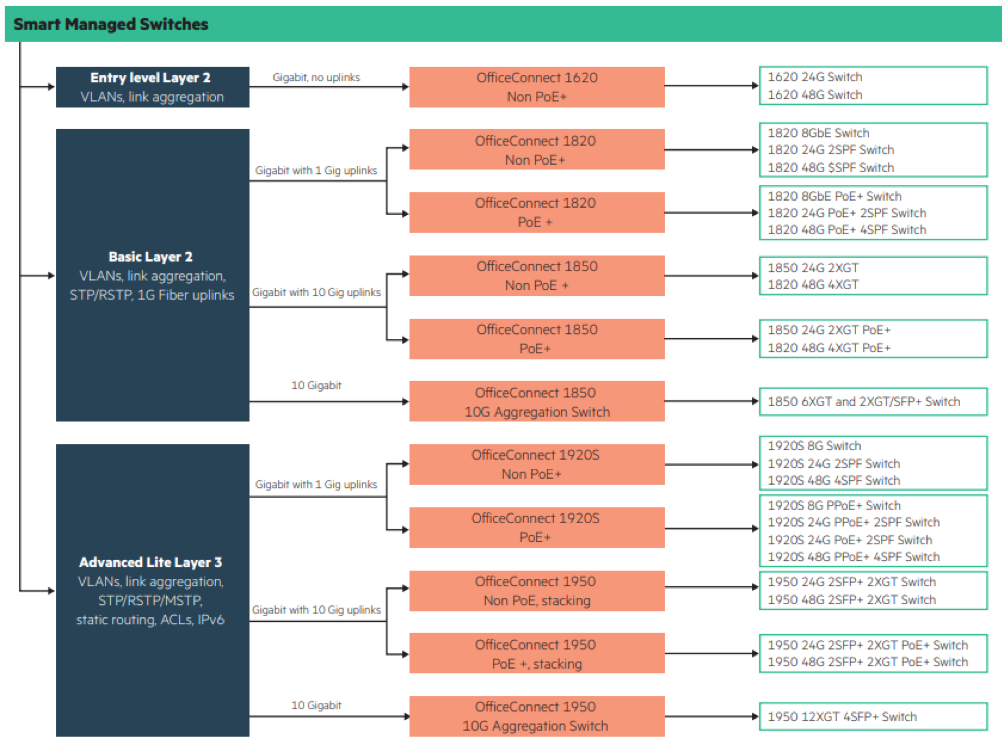Select the OfficeConnect 1820 PoE+ box

537,212
